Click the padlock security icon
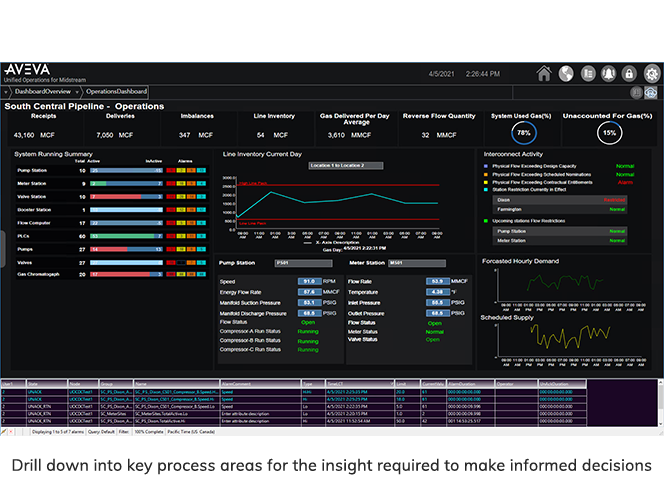 [x=629, y=74]
